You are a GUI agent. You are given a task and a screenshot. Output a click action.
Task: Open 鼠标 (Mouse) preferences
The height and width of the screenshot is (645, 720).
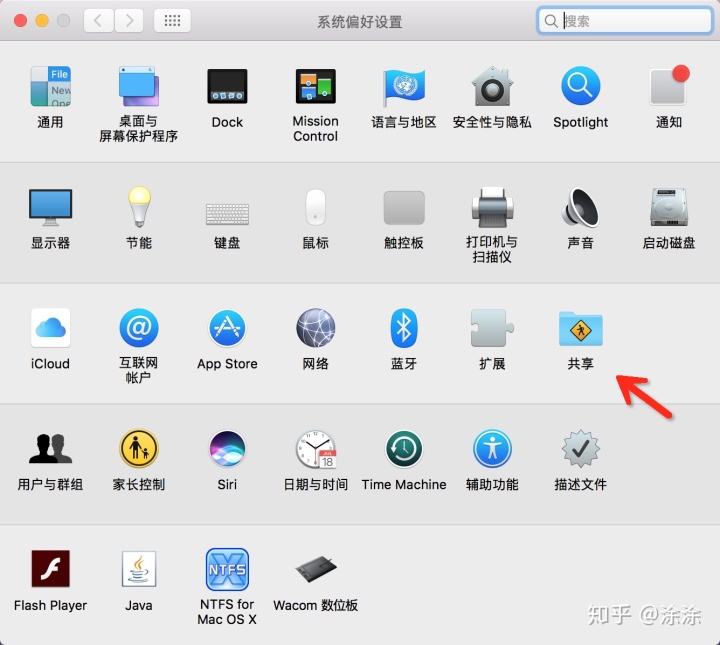[x=315, y=207]
